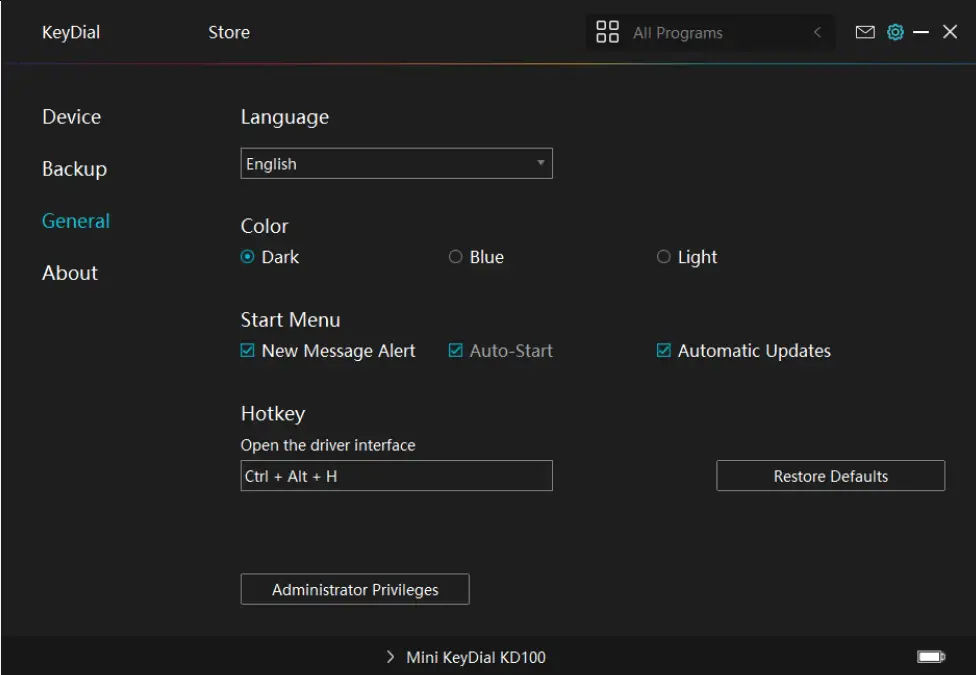Disable the Auto-Start checkbox

point(456,351)
